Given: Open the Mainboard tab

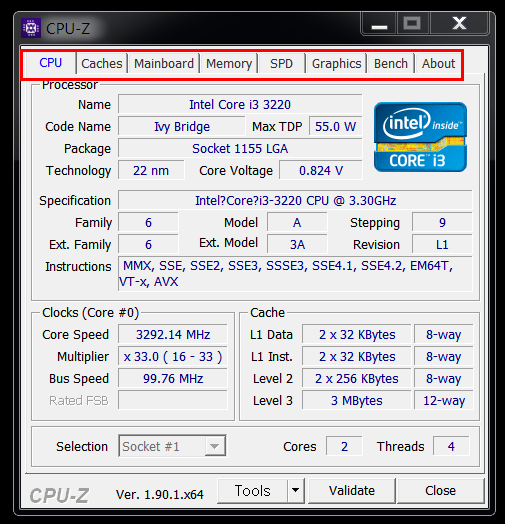Looking at the screenshot, I should pos(164,63).
